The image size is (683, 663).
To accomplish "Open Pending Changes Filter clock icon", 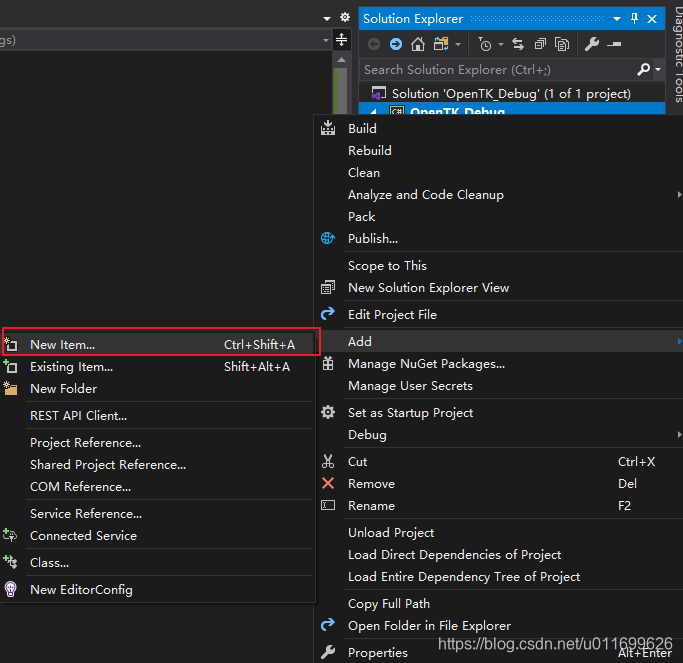I will pos(484,44).
